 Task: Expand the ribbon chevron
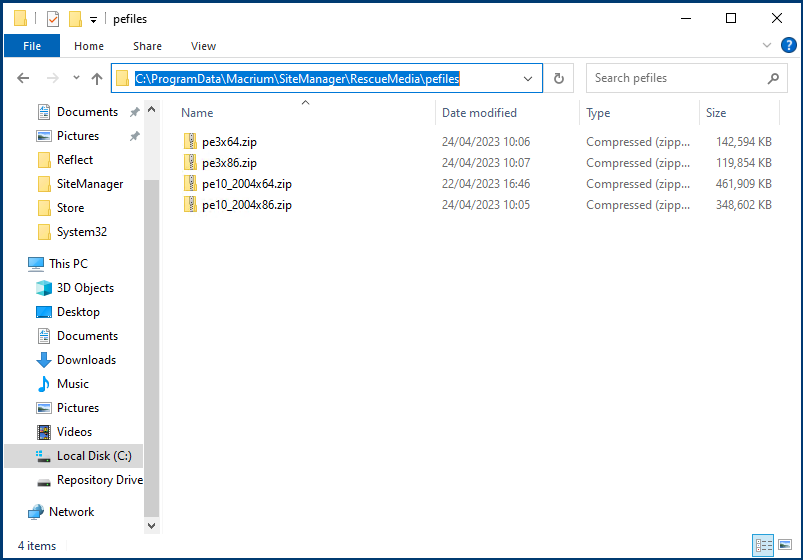click(x=767, y=45)
